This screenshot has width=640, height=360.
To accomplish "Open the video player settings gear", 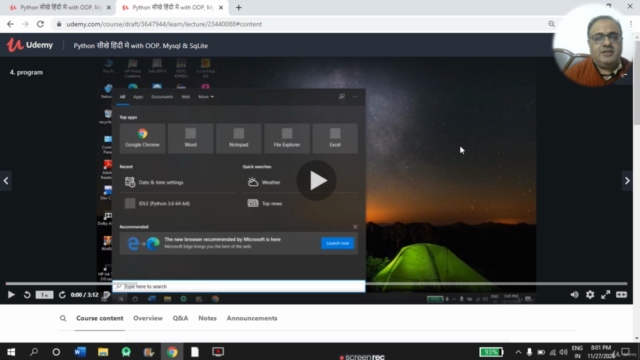I will pos(590,295).
